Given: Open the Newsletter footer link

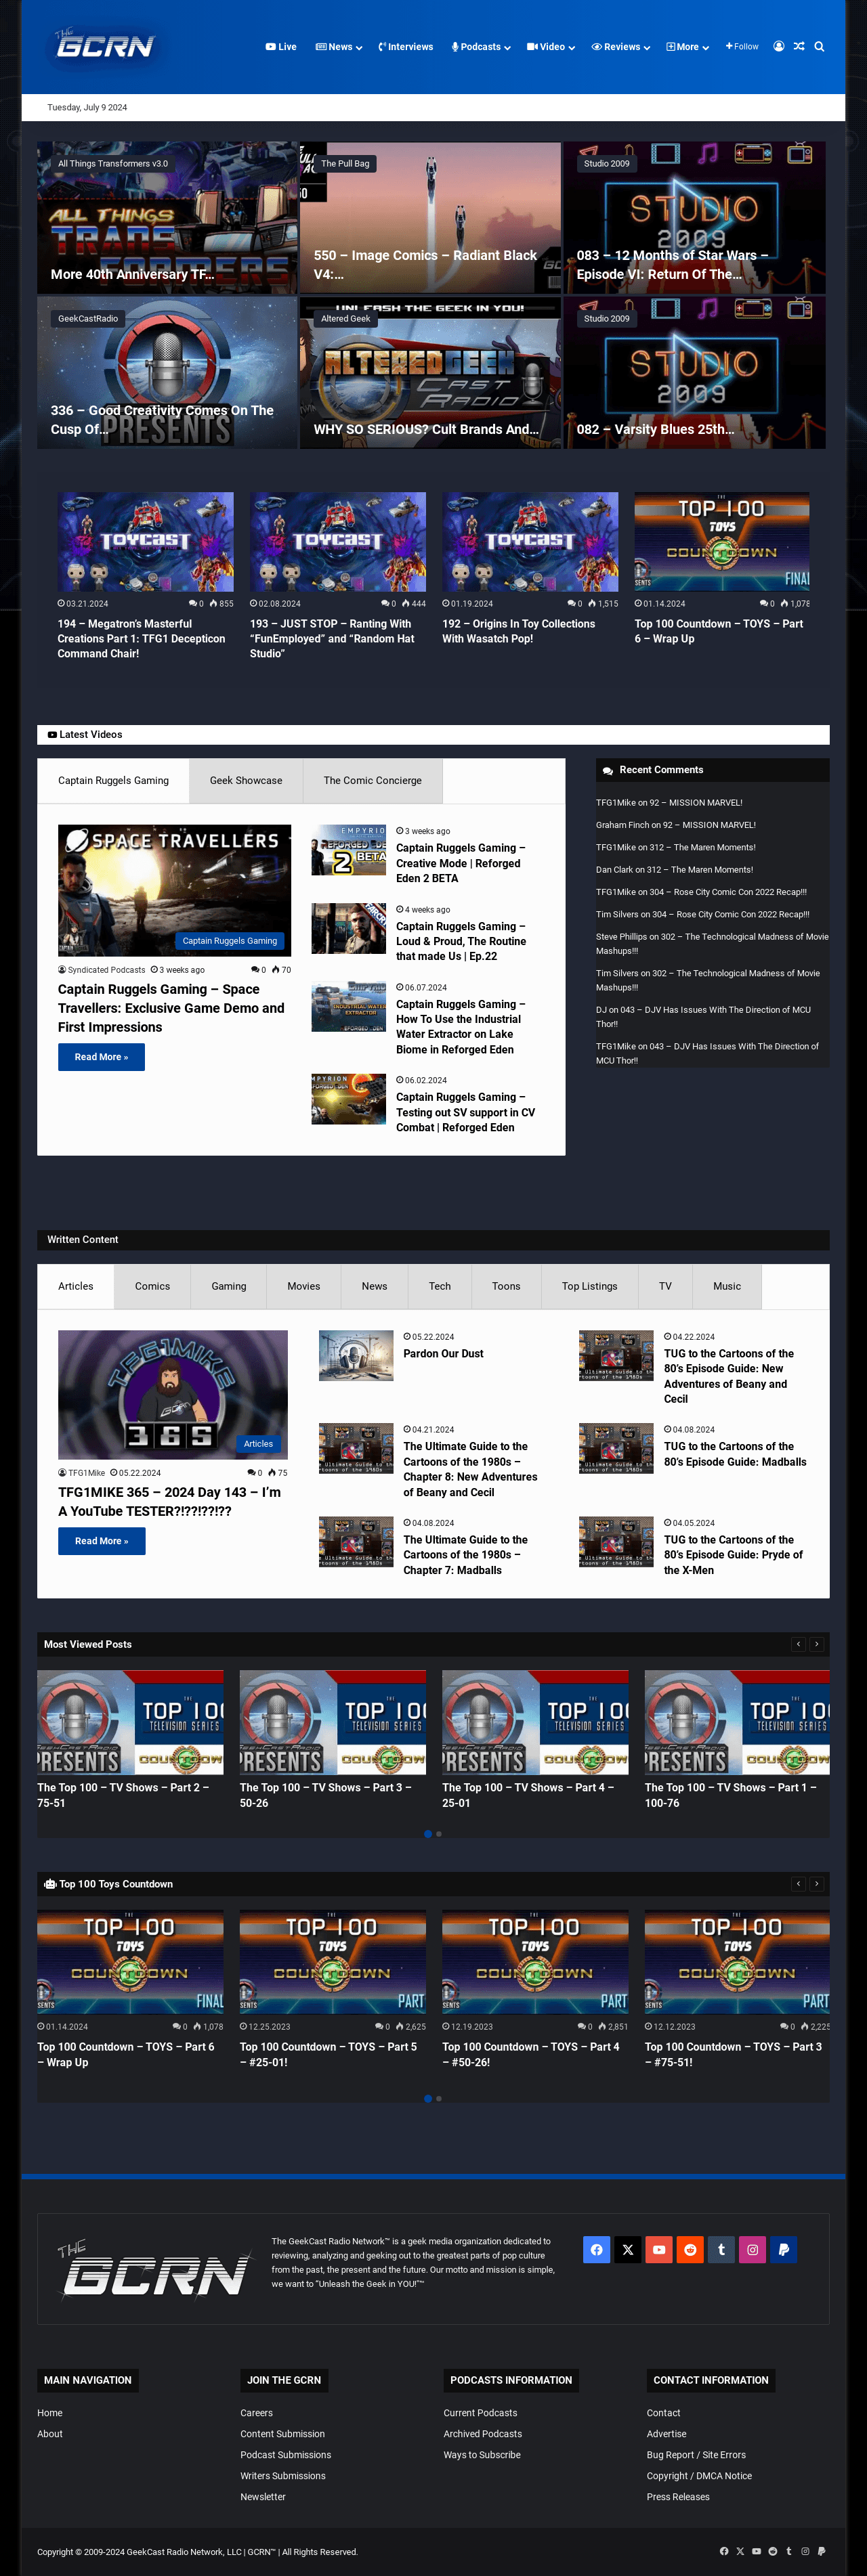Looking at the screenshot, I should click(x=263, y=2497).
